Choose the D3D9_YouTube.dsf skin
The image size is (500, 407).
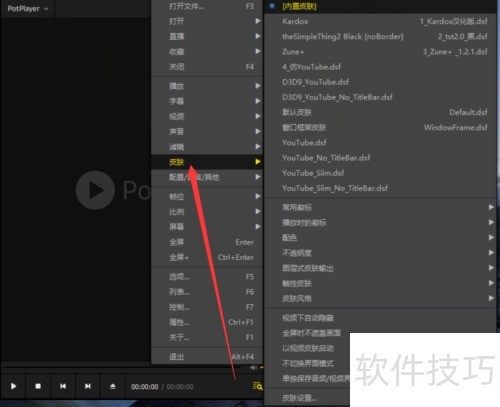tap(380, 82)
